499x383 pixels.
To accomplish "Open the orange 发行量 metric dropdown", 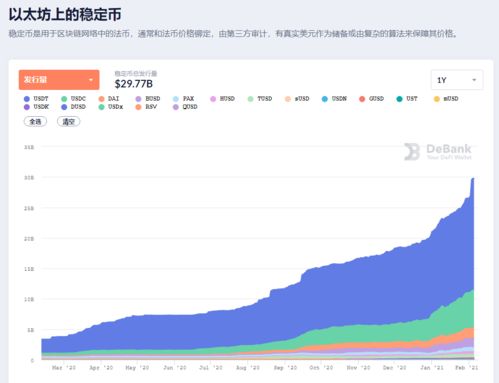I will tap(59, 80).
